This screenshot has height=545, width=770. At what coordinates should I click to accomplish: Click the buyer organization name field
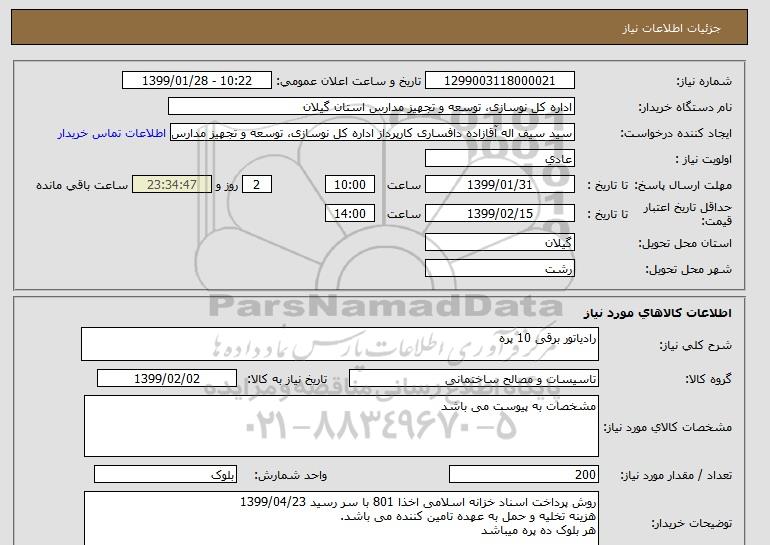pos(371,107)
